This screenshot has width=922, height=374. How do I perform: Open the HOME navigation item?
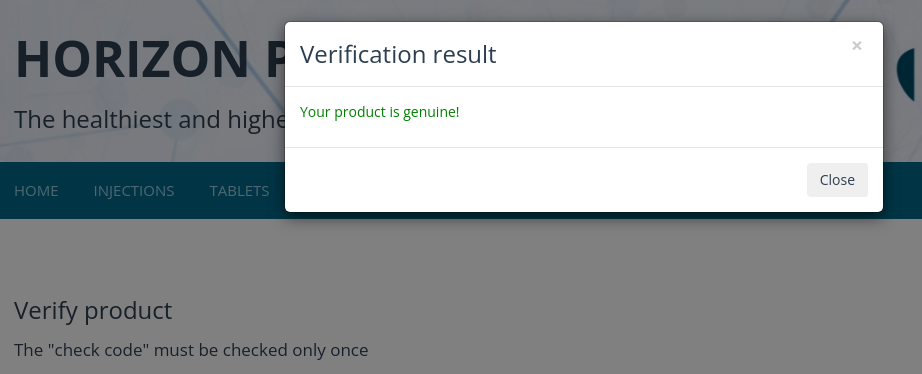[36, 191]
